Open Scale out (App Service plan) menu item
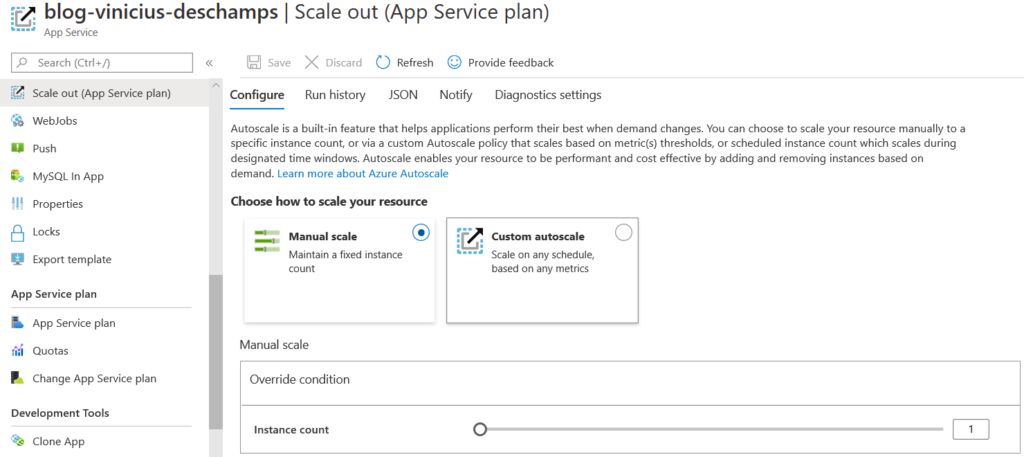Viewport: 1024px width, 457px height. pos(104,93)
